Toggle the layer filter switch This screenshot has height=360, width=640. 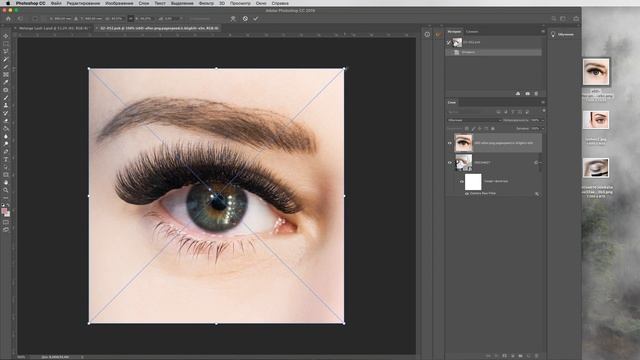pos(544,111)
